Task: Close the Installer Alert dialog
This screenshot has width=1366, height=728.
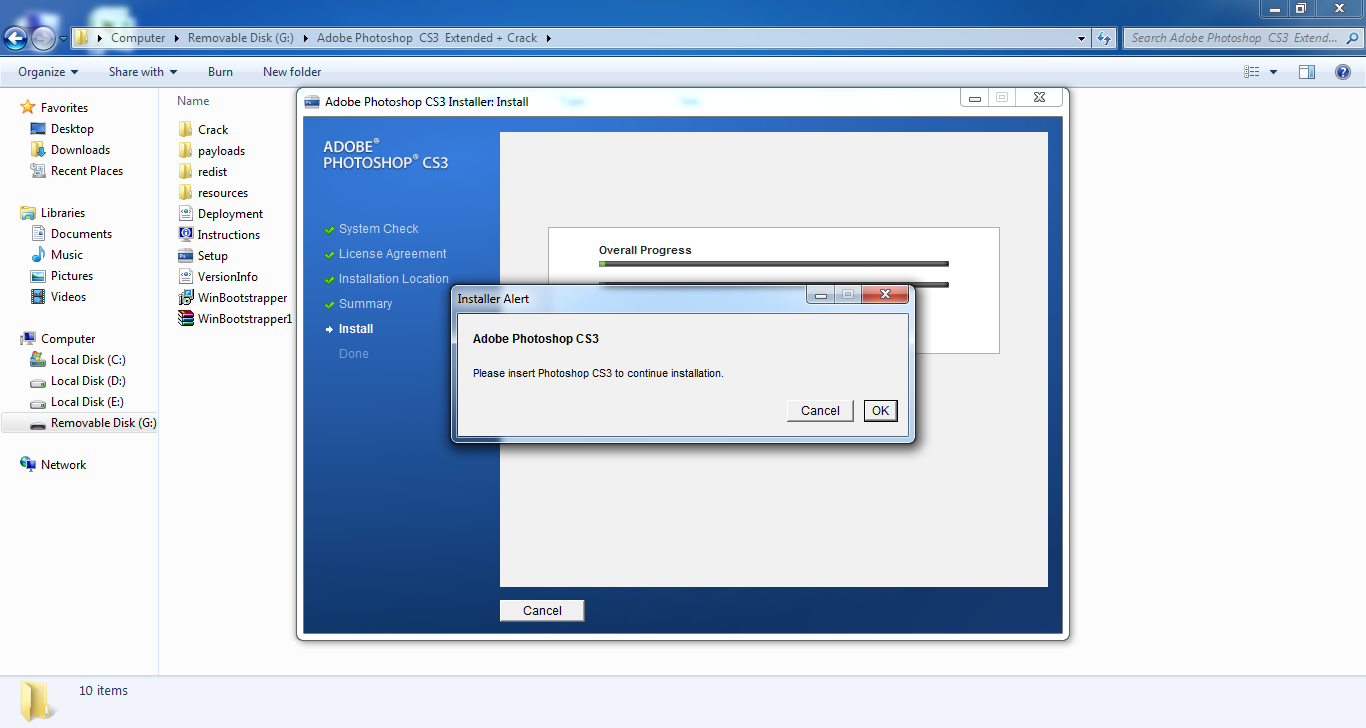Action: click(x=886, y=295)
